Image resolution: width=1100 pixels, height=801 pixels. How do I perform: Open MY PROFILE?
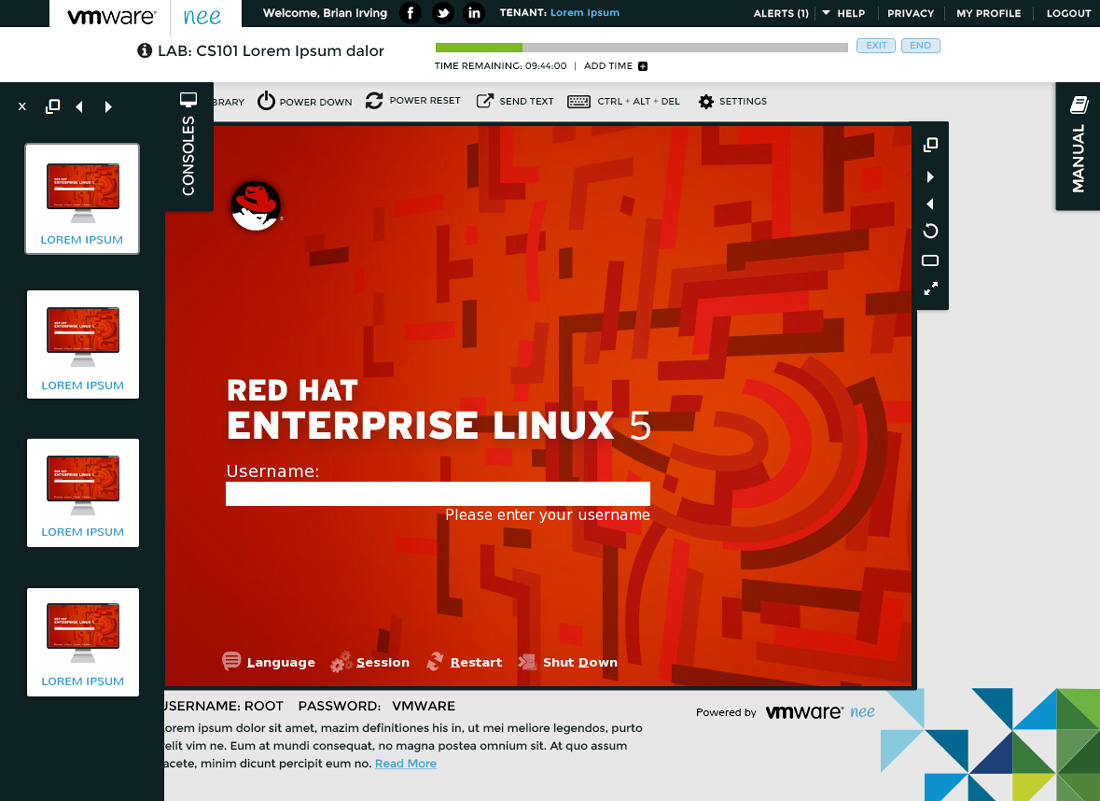coord(988,13)
